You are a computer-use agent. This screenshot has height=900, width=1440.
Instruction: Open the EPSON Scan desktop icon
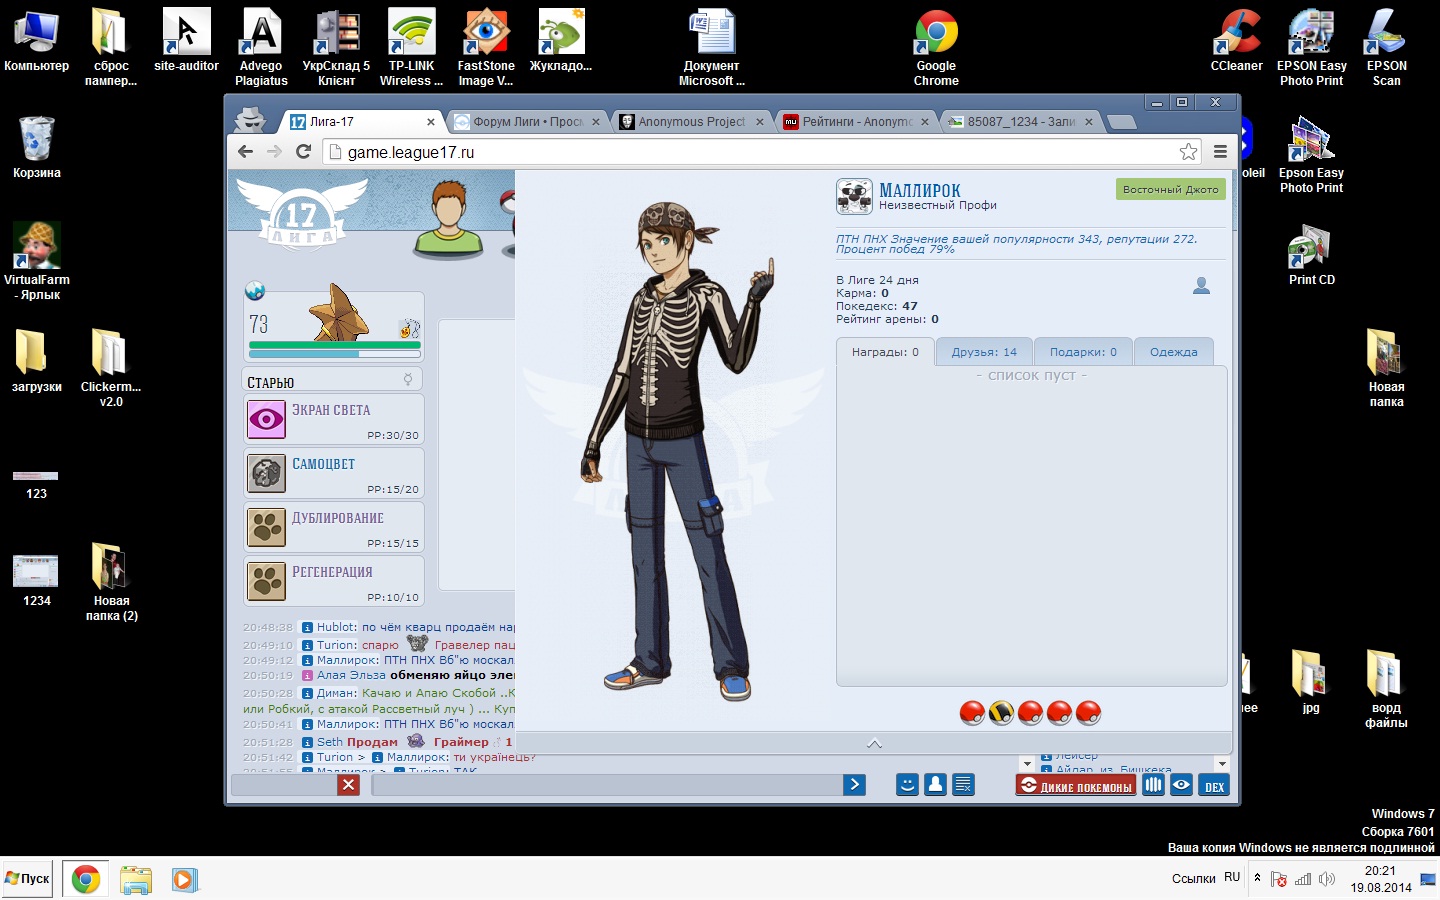click(x=1386, y=47)
